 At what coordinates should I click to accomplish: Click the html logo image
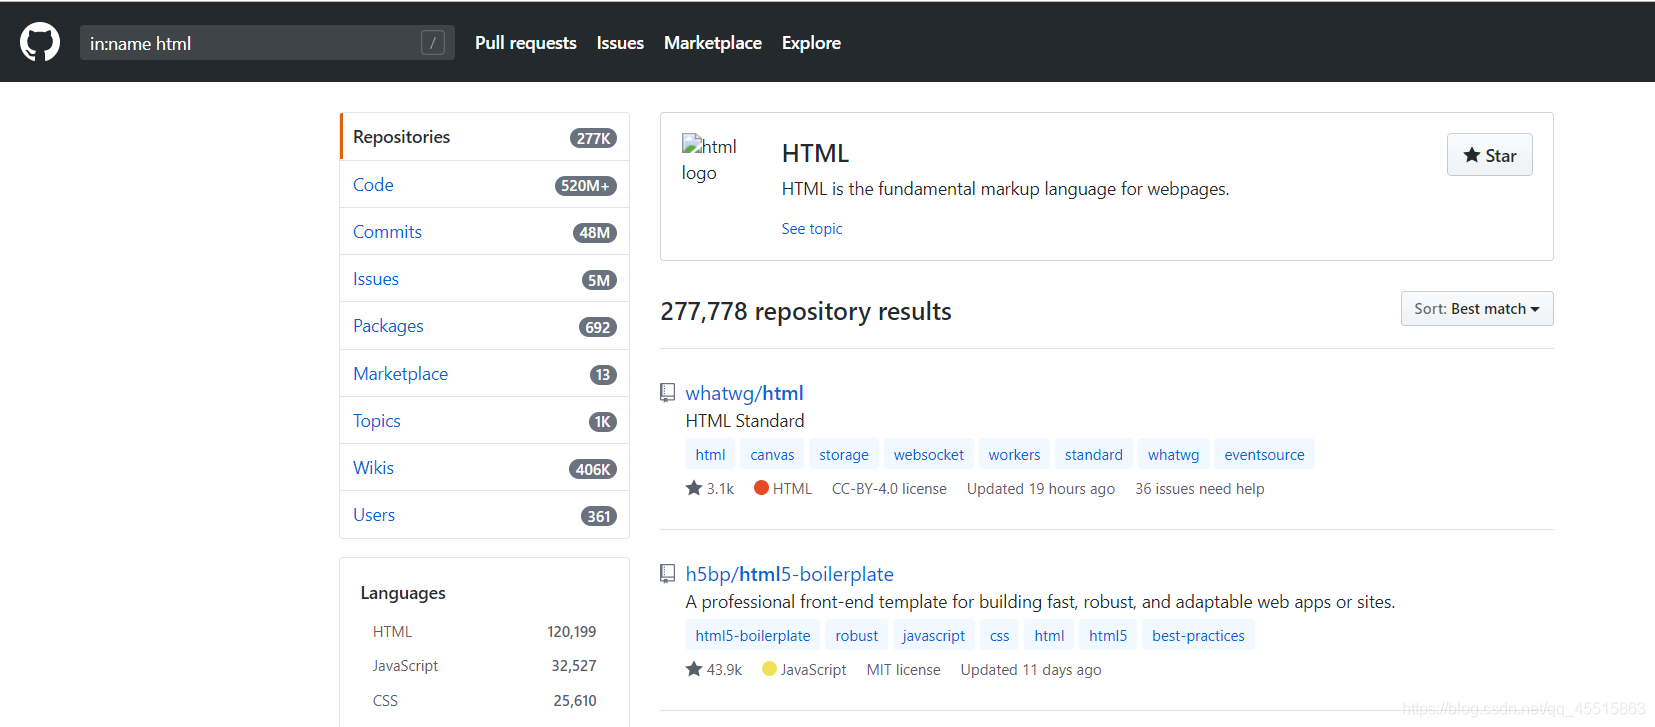click(709, 159)
